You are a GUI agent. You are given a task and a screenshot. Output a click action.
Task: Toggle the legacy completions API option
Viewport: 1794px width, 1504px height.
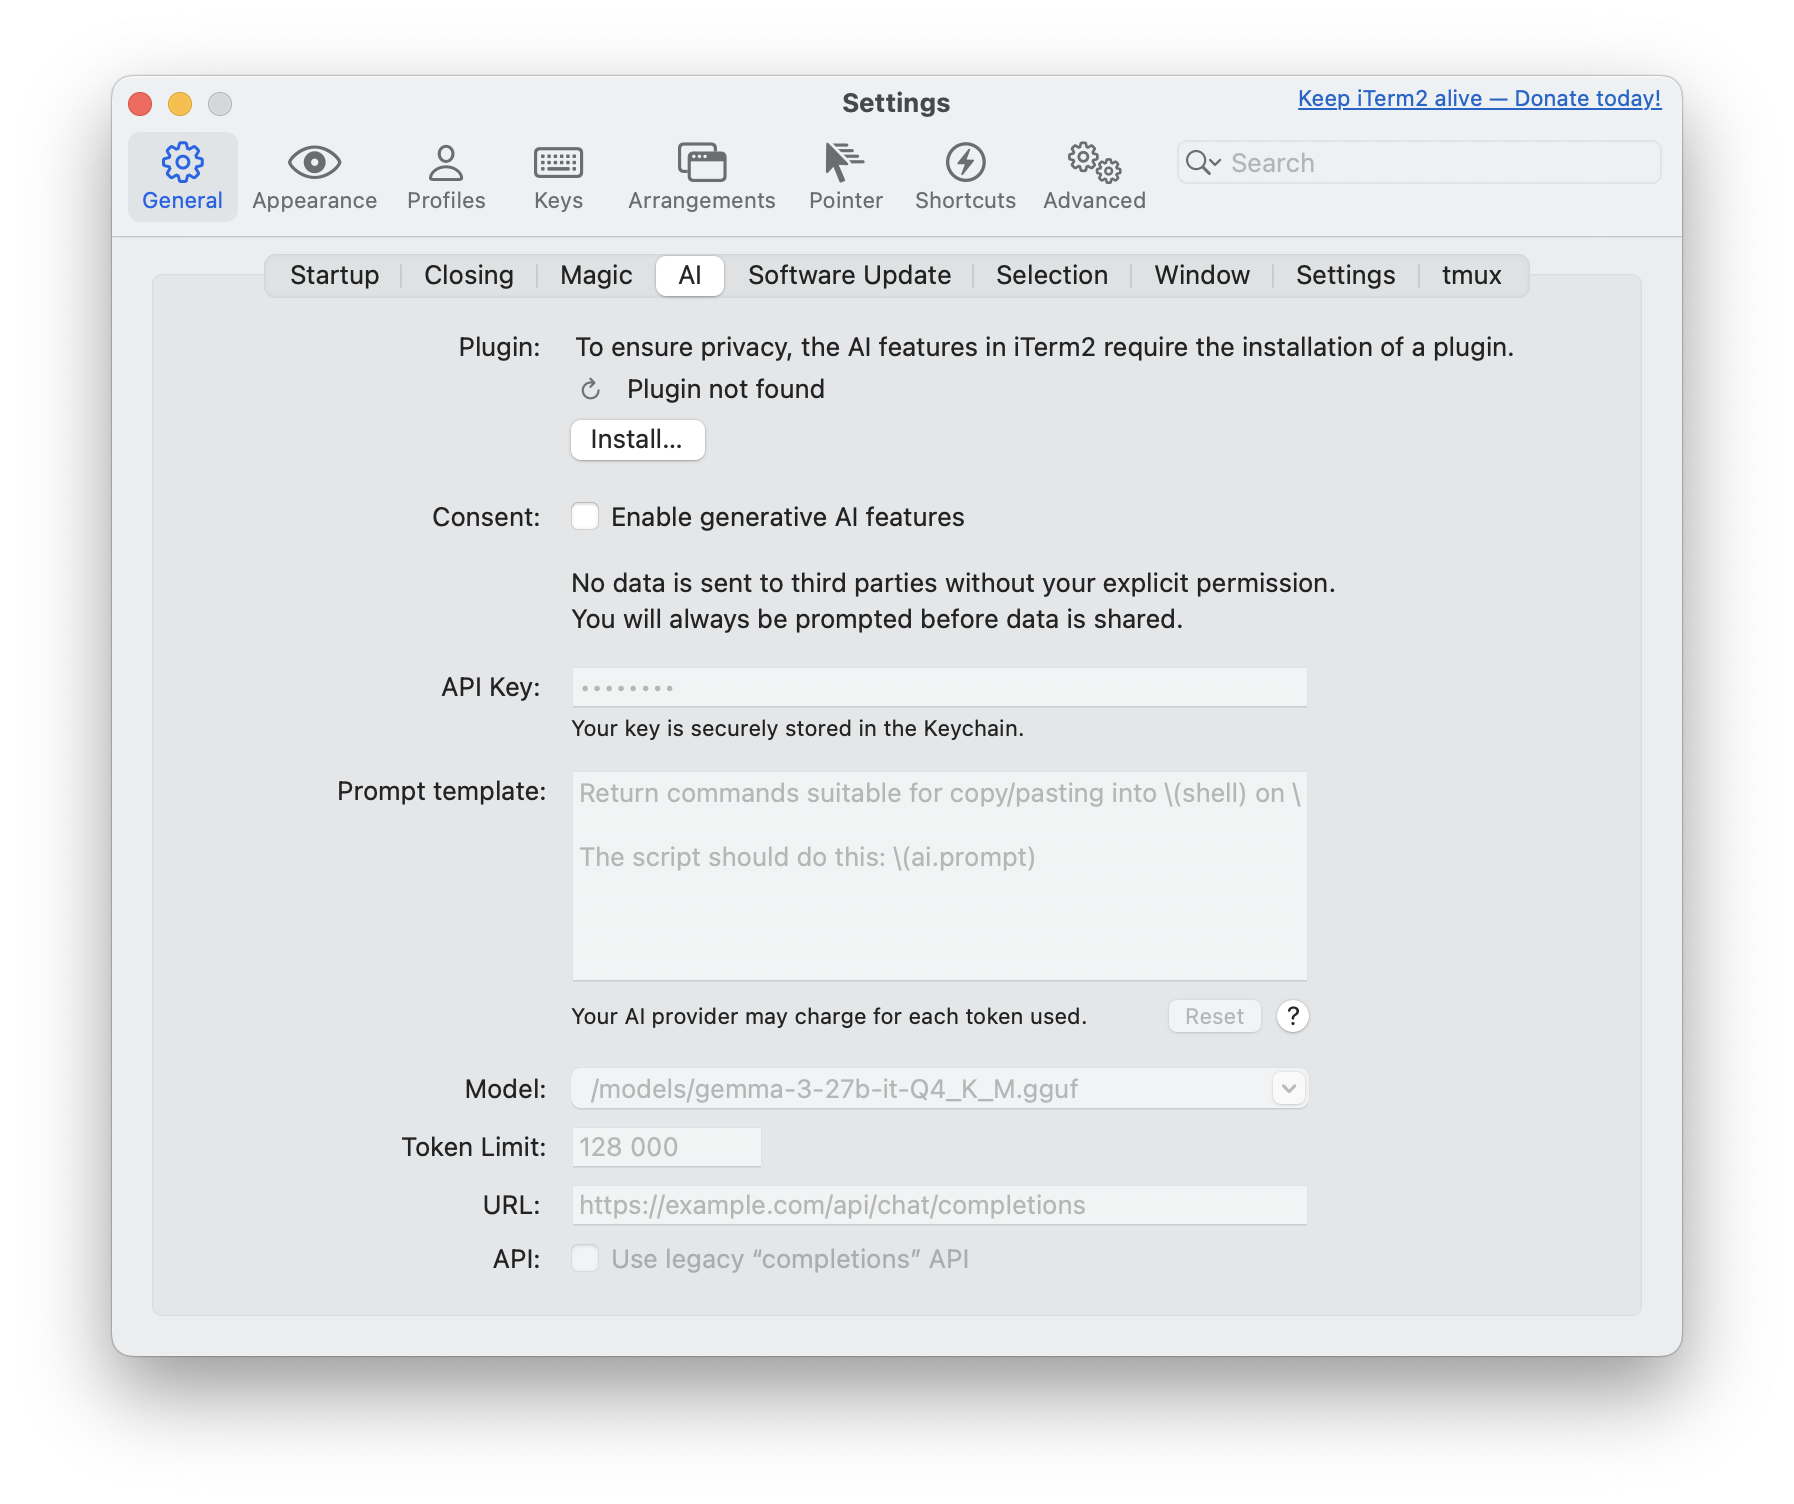pyautogui.click(x=585, y=1258)
